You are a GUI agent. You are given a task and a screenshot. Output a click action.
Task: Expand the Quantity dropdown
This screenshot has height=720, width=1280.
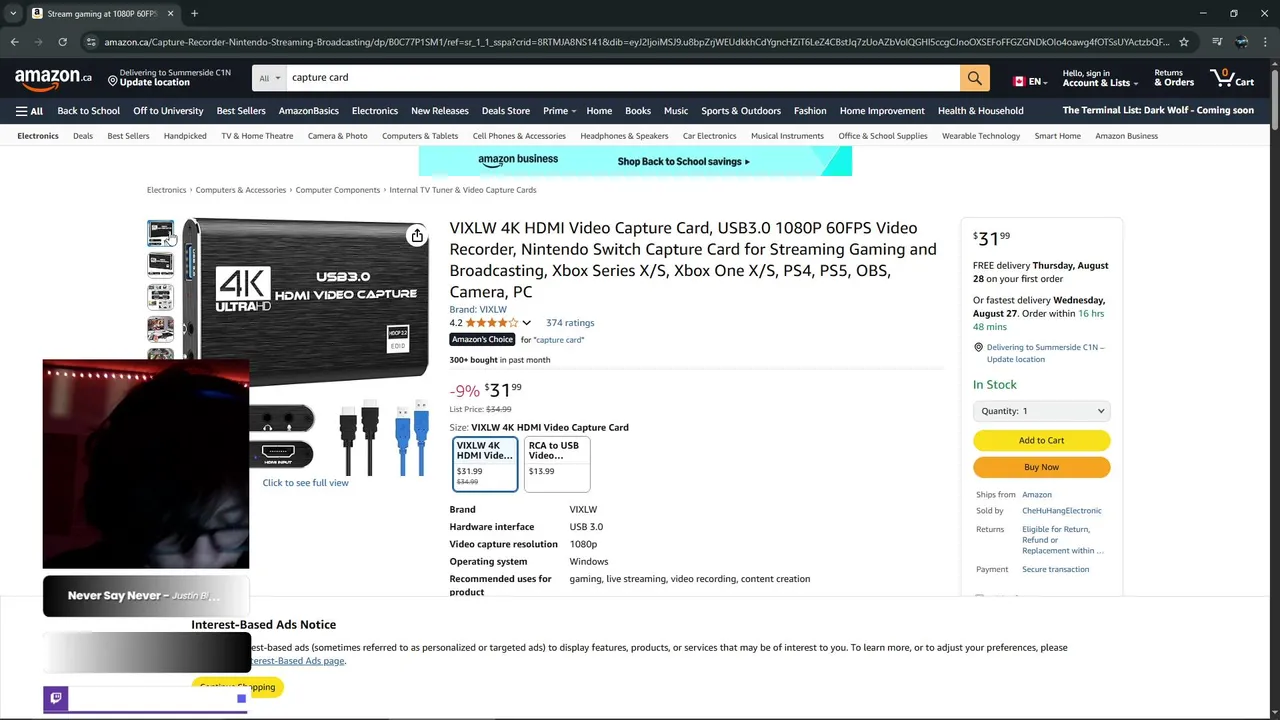pos(1041,411)
